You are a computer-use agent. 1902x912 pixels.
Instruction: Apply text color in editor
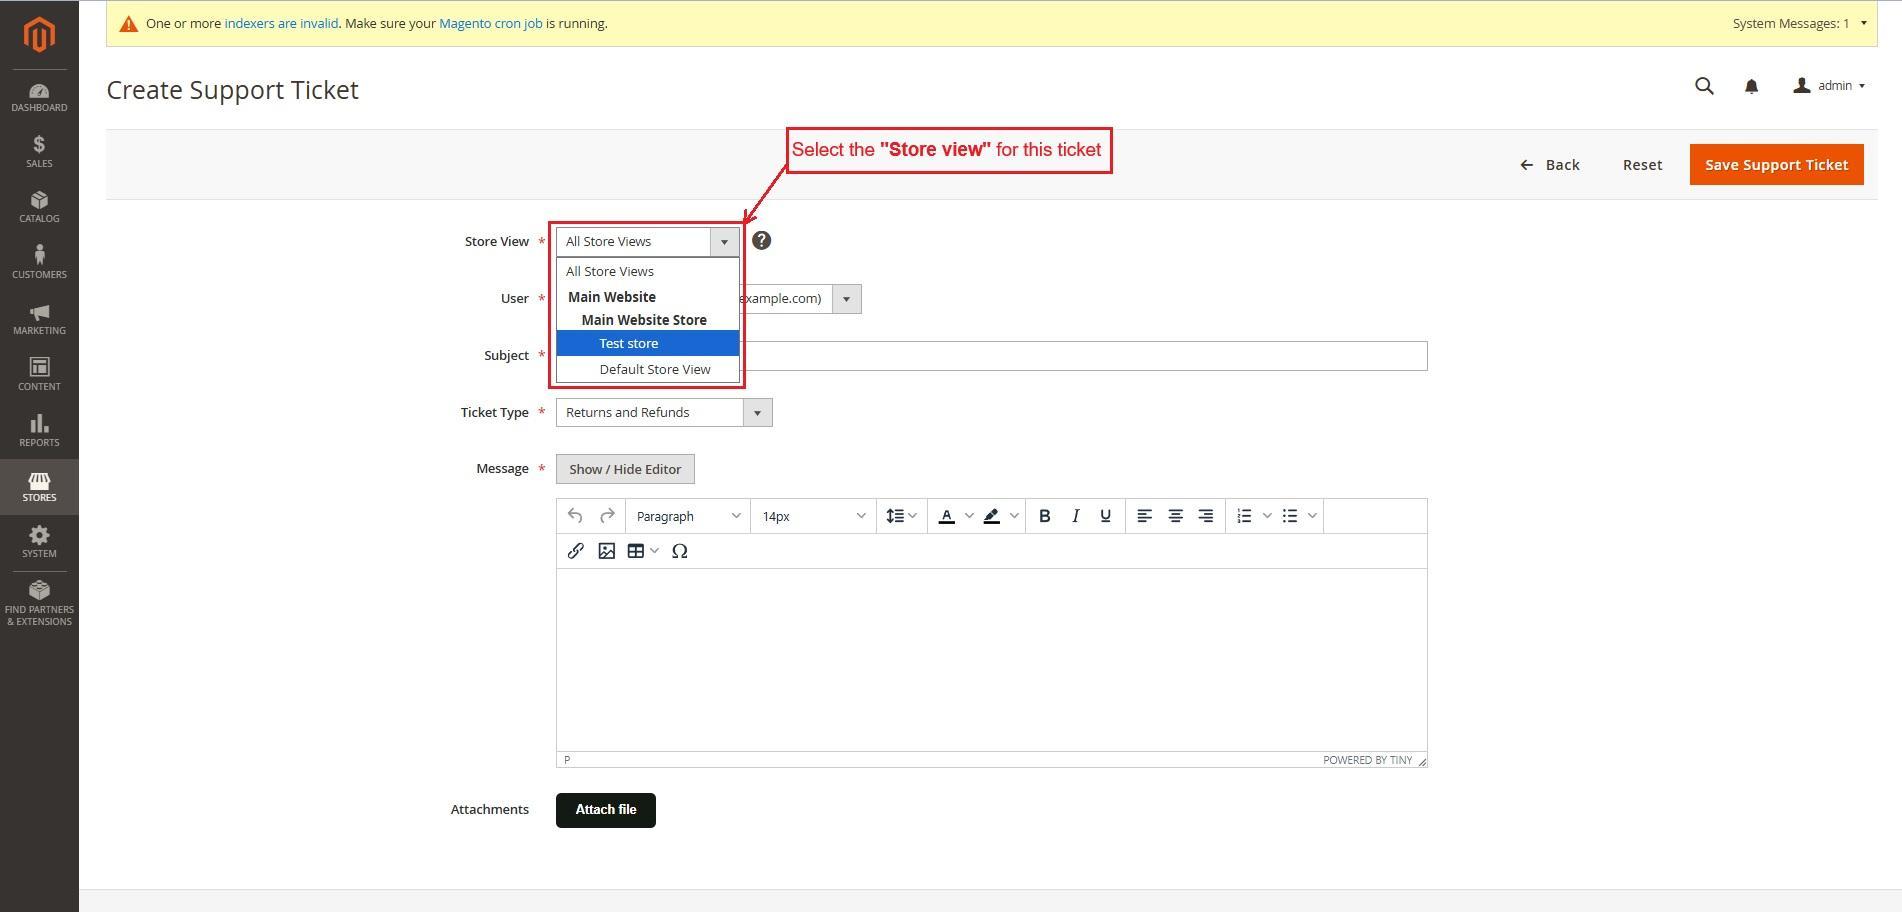click(946, 516)
